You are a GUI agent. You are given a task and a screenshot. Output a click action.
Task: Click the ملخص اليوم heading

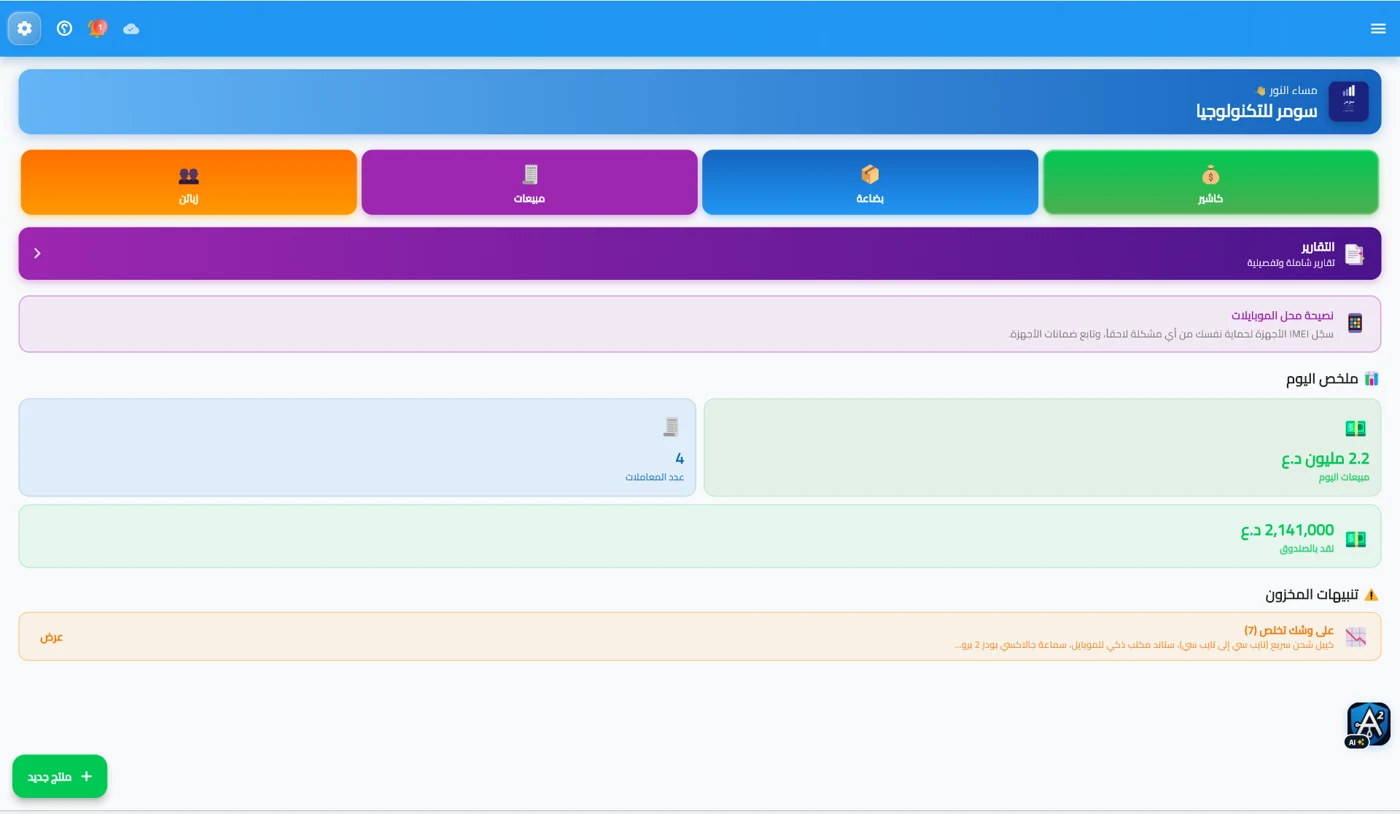(x=1321, y=379)
